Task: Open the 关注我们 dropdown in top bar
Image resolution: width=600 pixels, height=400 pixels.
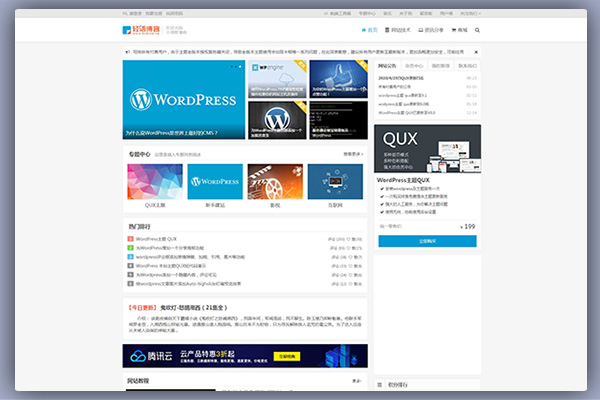Action: 470,13
